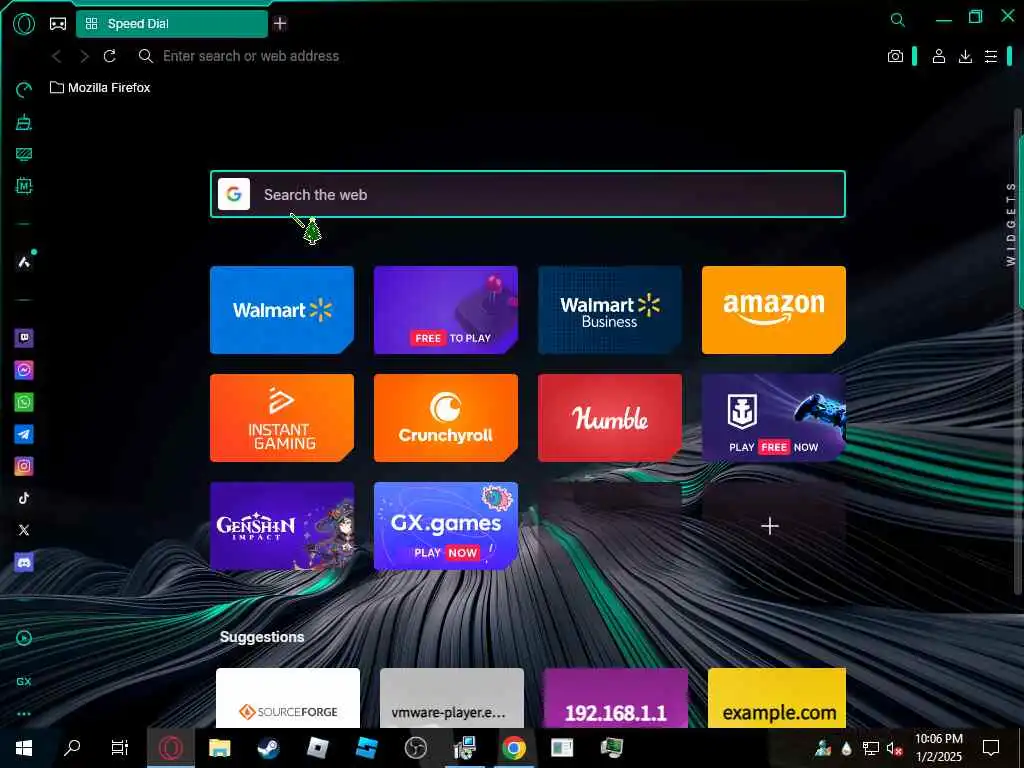Open GX Control speedometer in sidebar
The height and width of the screenshot is (768, 1024).
click(x=24, y=89)
